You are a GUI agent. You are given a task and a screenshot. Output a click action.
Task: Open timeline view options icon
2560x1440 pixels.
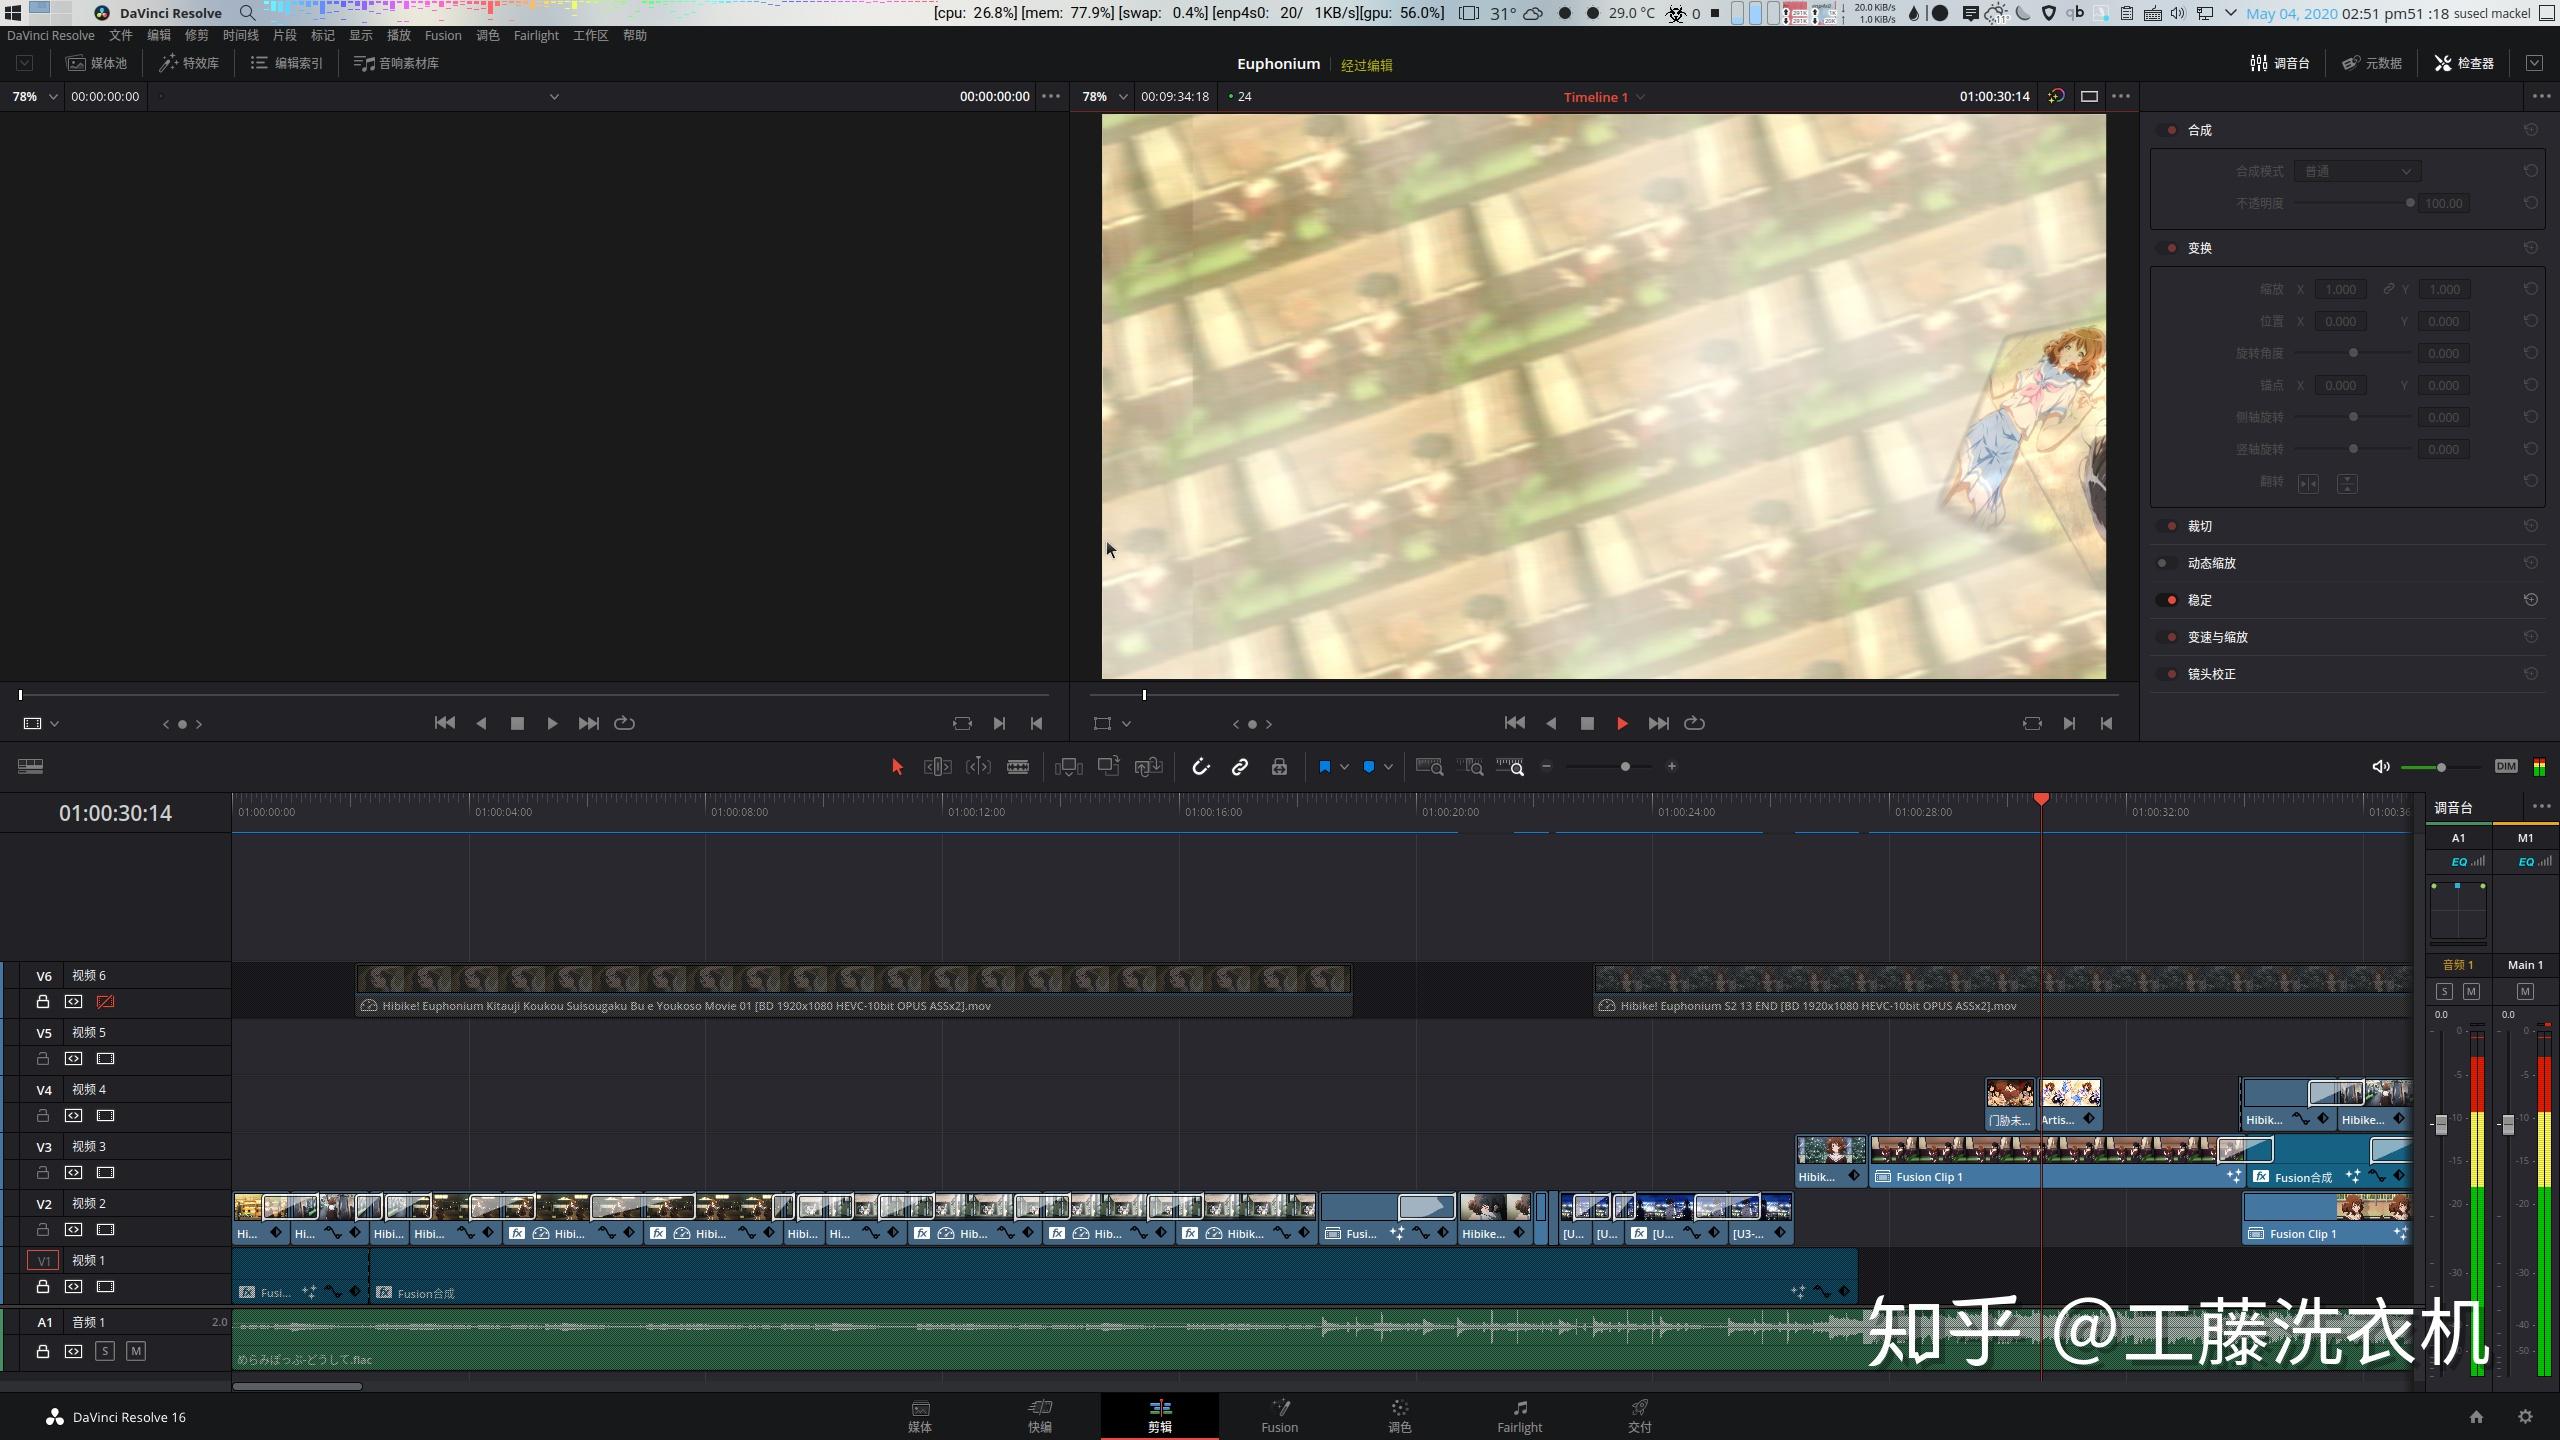click(30, 766)
